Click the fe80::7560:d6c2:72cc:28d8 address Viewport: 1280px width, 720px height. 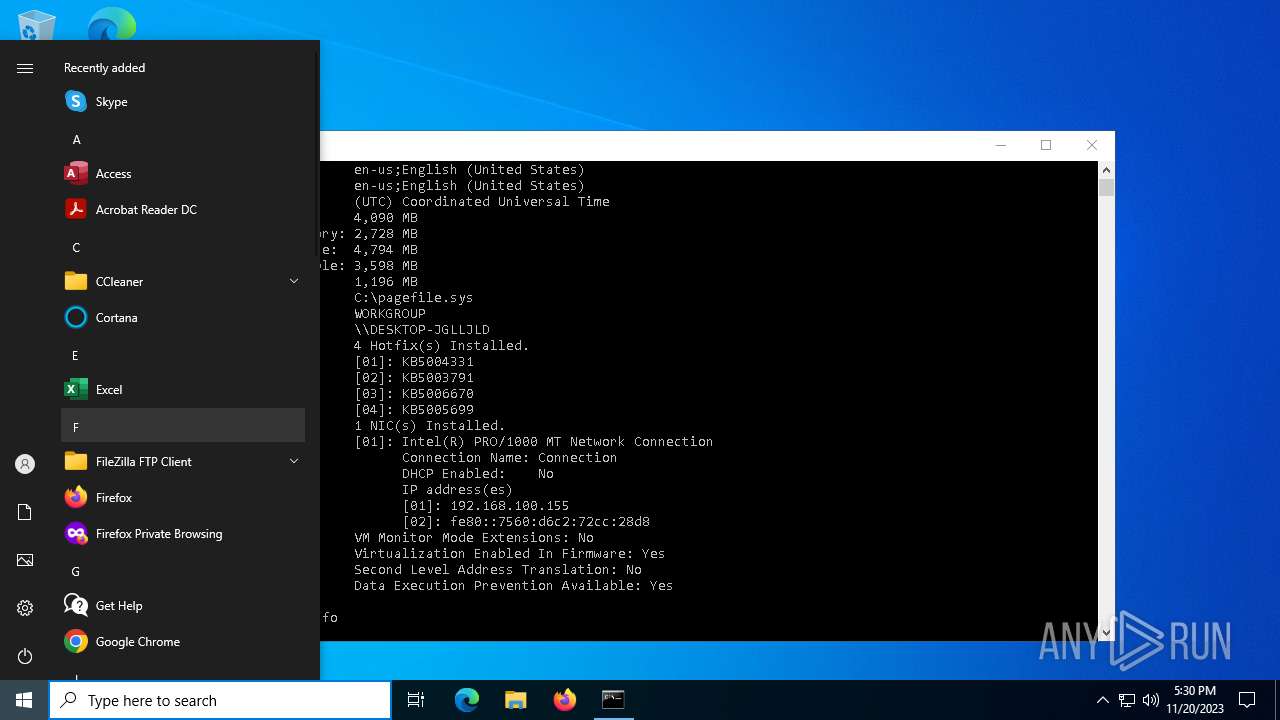coord(550,522)
